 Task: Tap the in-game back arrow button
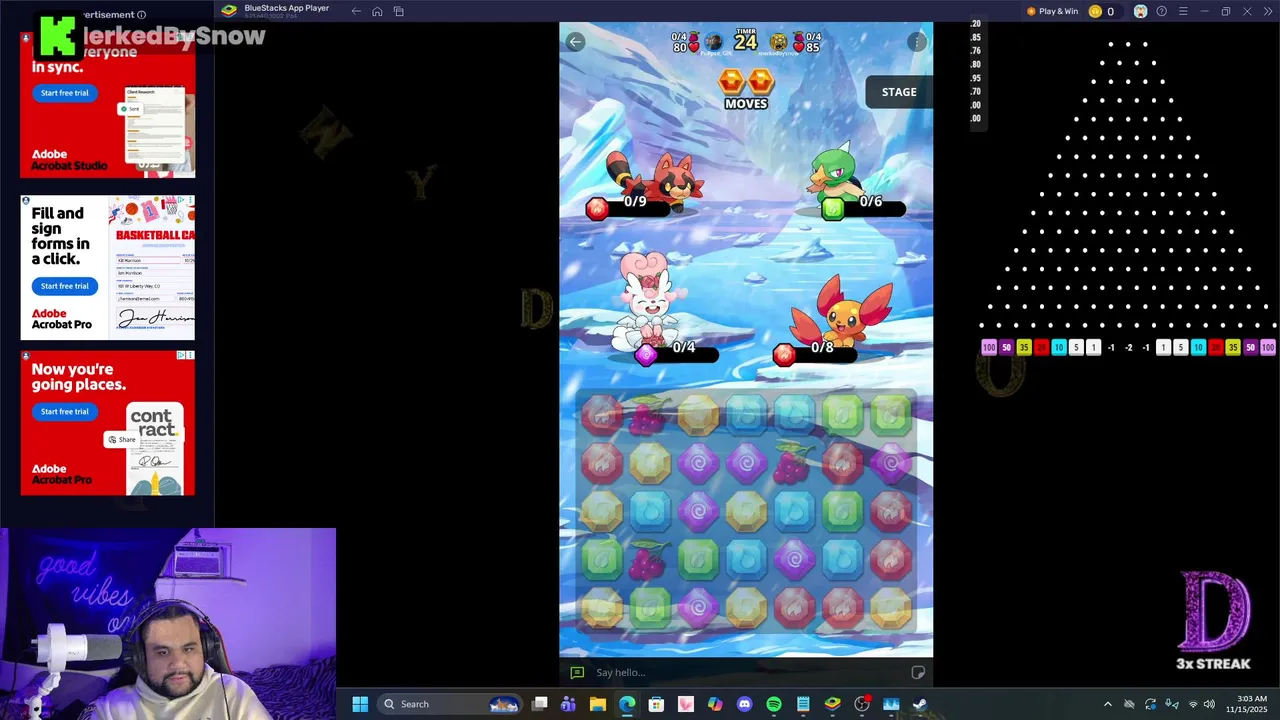coord(575,41)
